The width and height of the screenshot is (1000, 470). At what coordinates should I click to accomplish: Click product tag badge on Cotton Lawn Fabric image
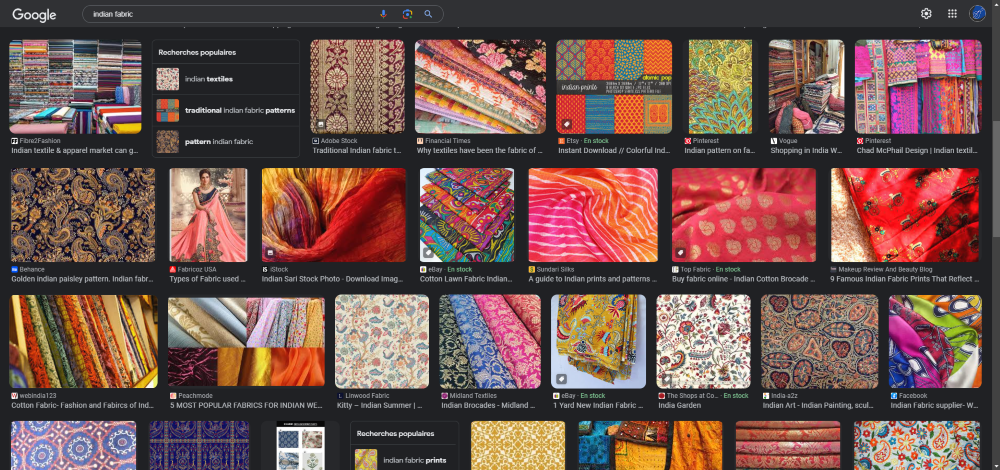(x=429, y=253)
